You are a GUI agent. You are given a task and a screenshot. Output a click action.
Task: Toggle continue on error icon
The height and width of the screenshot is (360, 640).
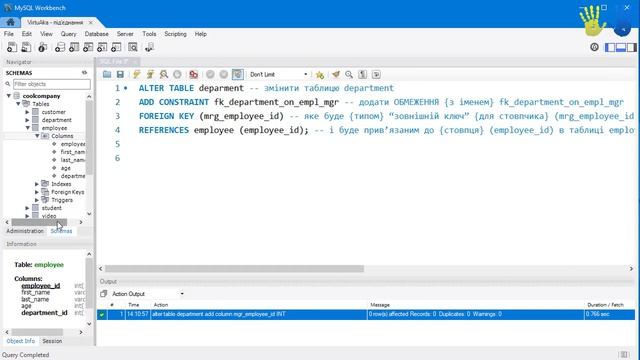(x=193, y=74)
